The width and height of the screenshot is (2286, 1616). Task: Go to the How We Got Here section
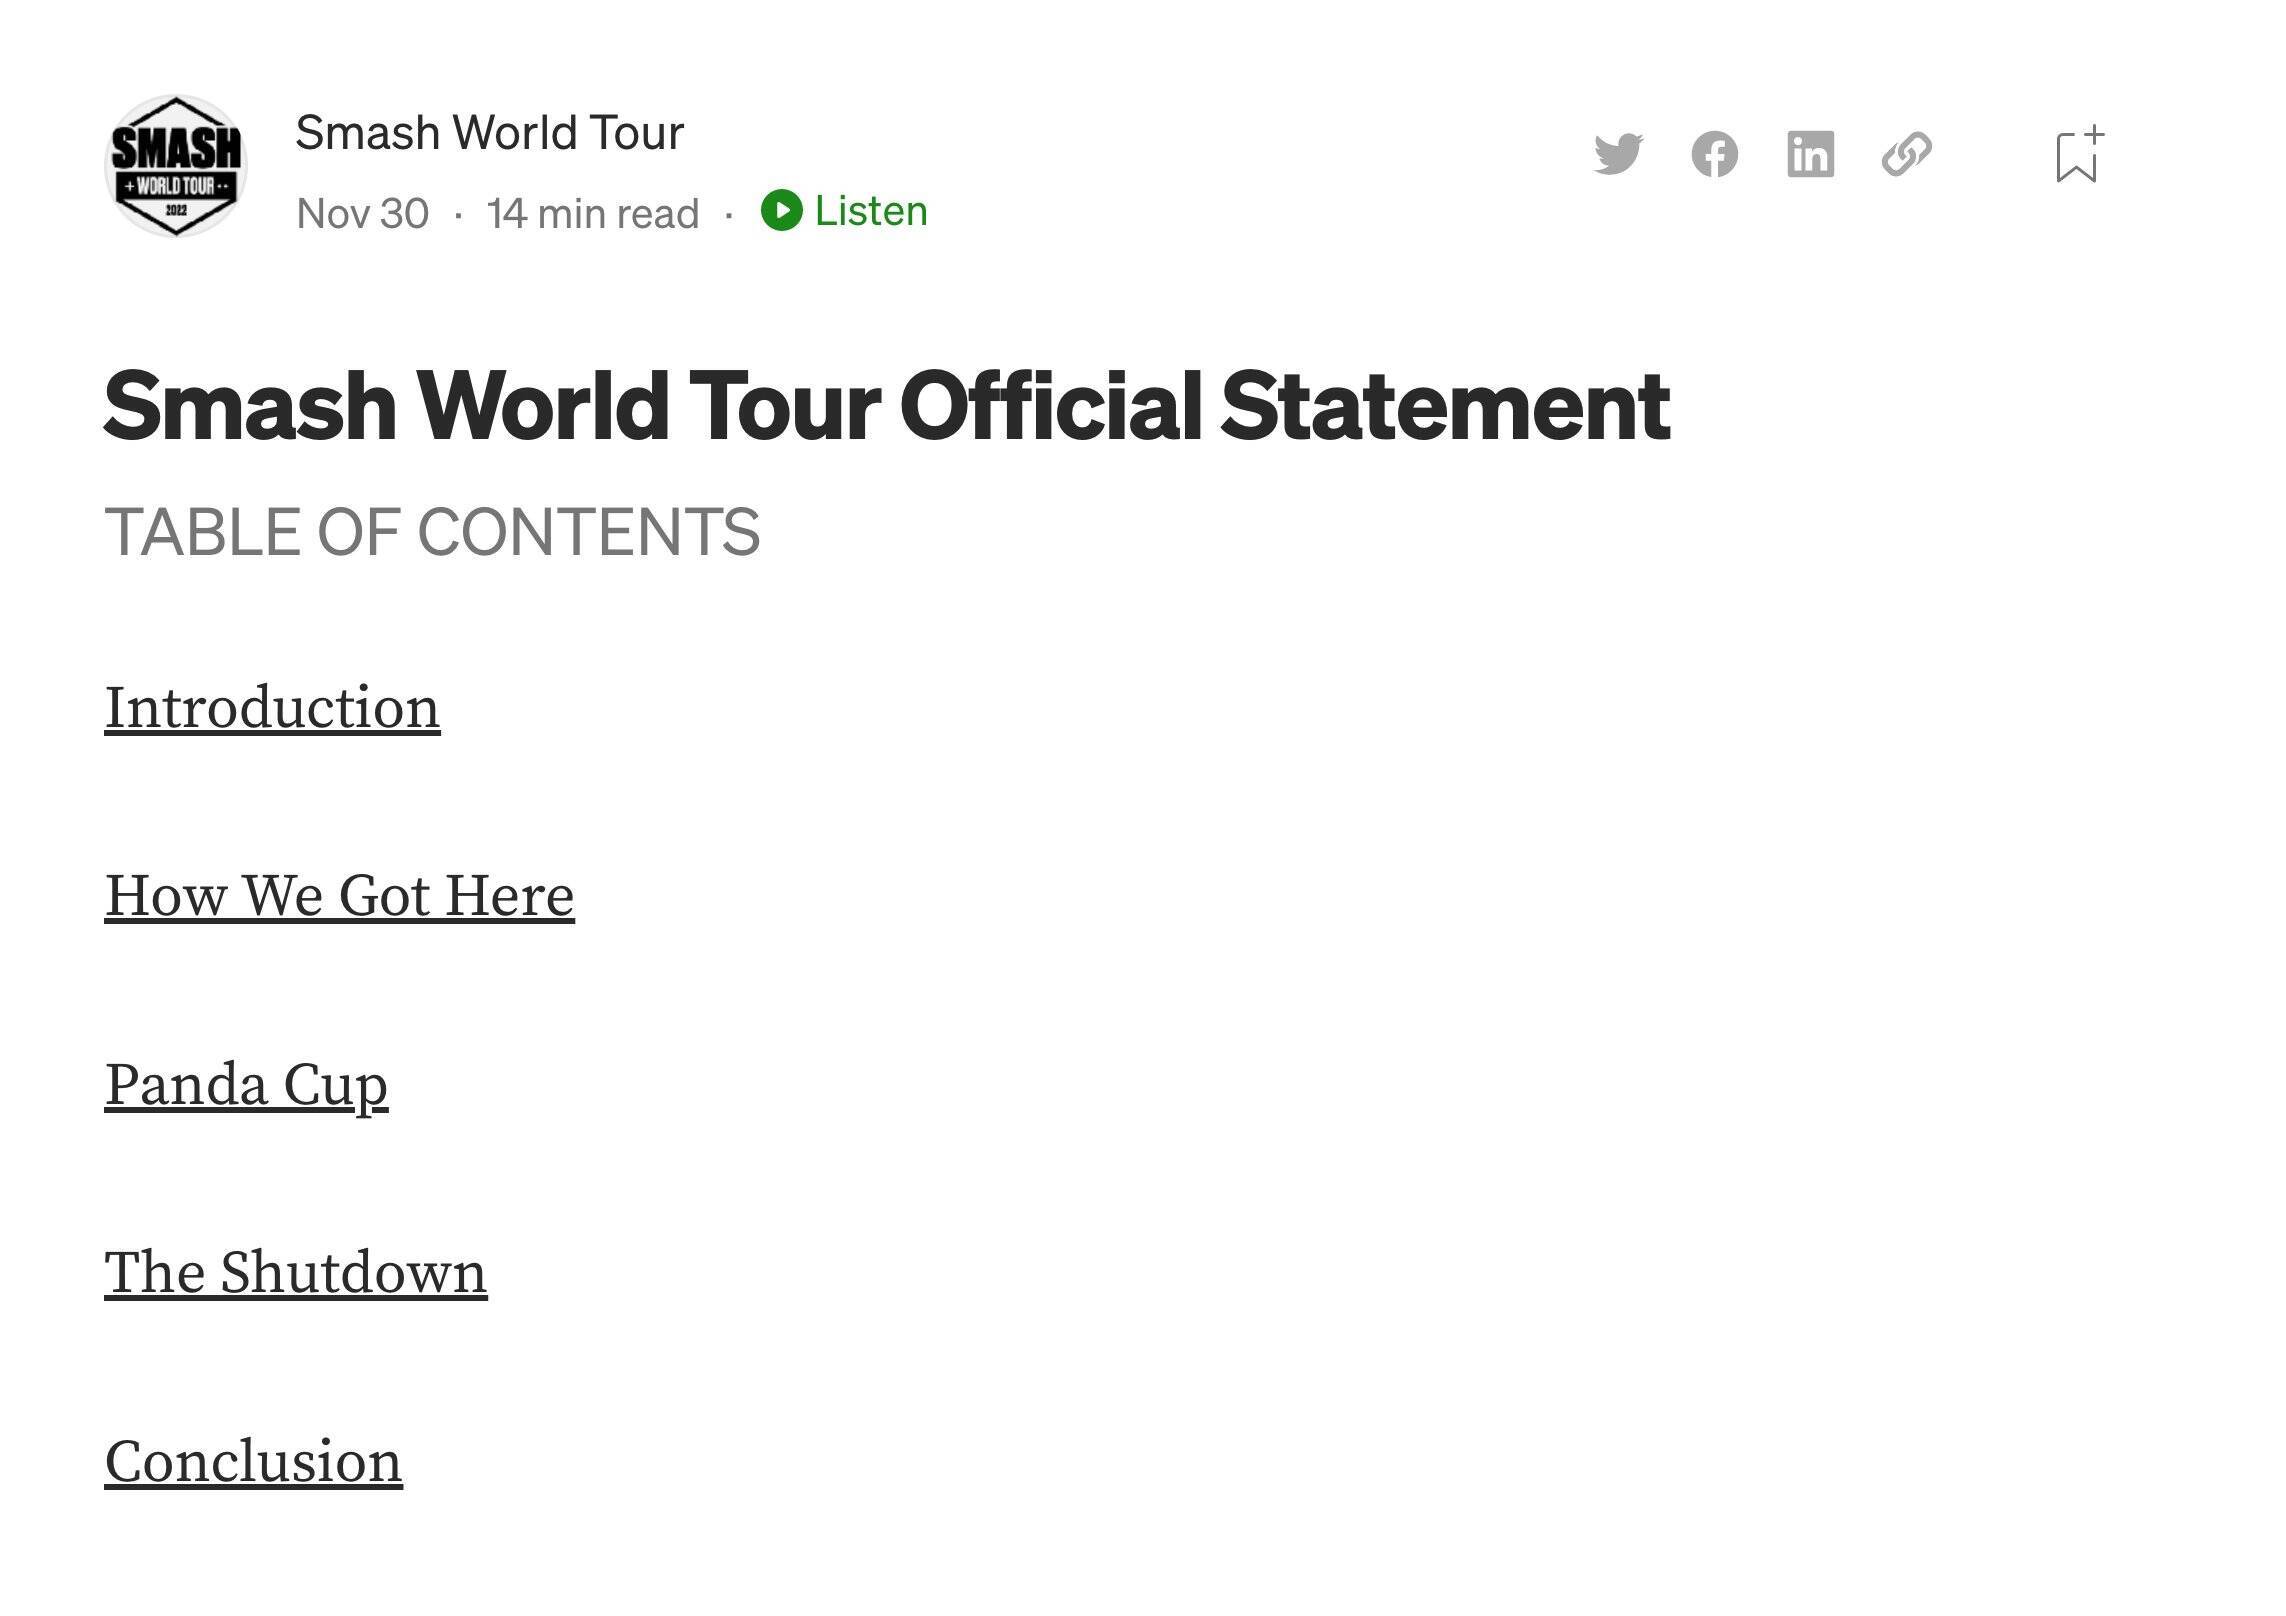point(339,895)
